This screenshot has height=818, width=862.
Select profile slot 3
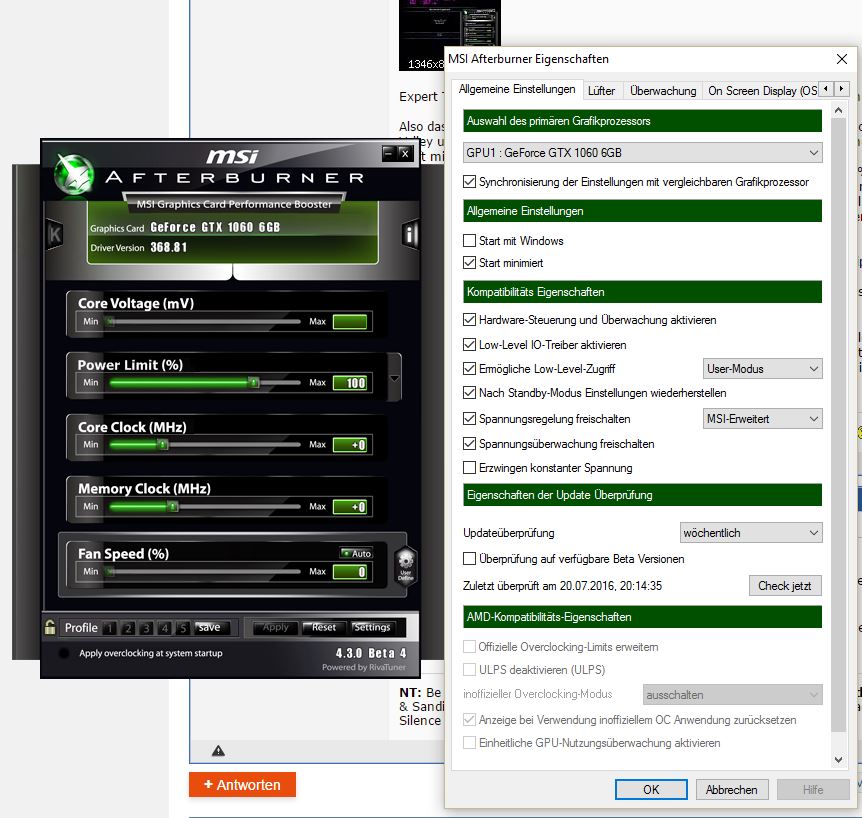[x=146, y=628]
